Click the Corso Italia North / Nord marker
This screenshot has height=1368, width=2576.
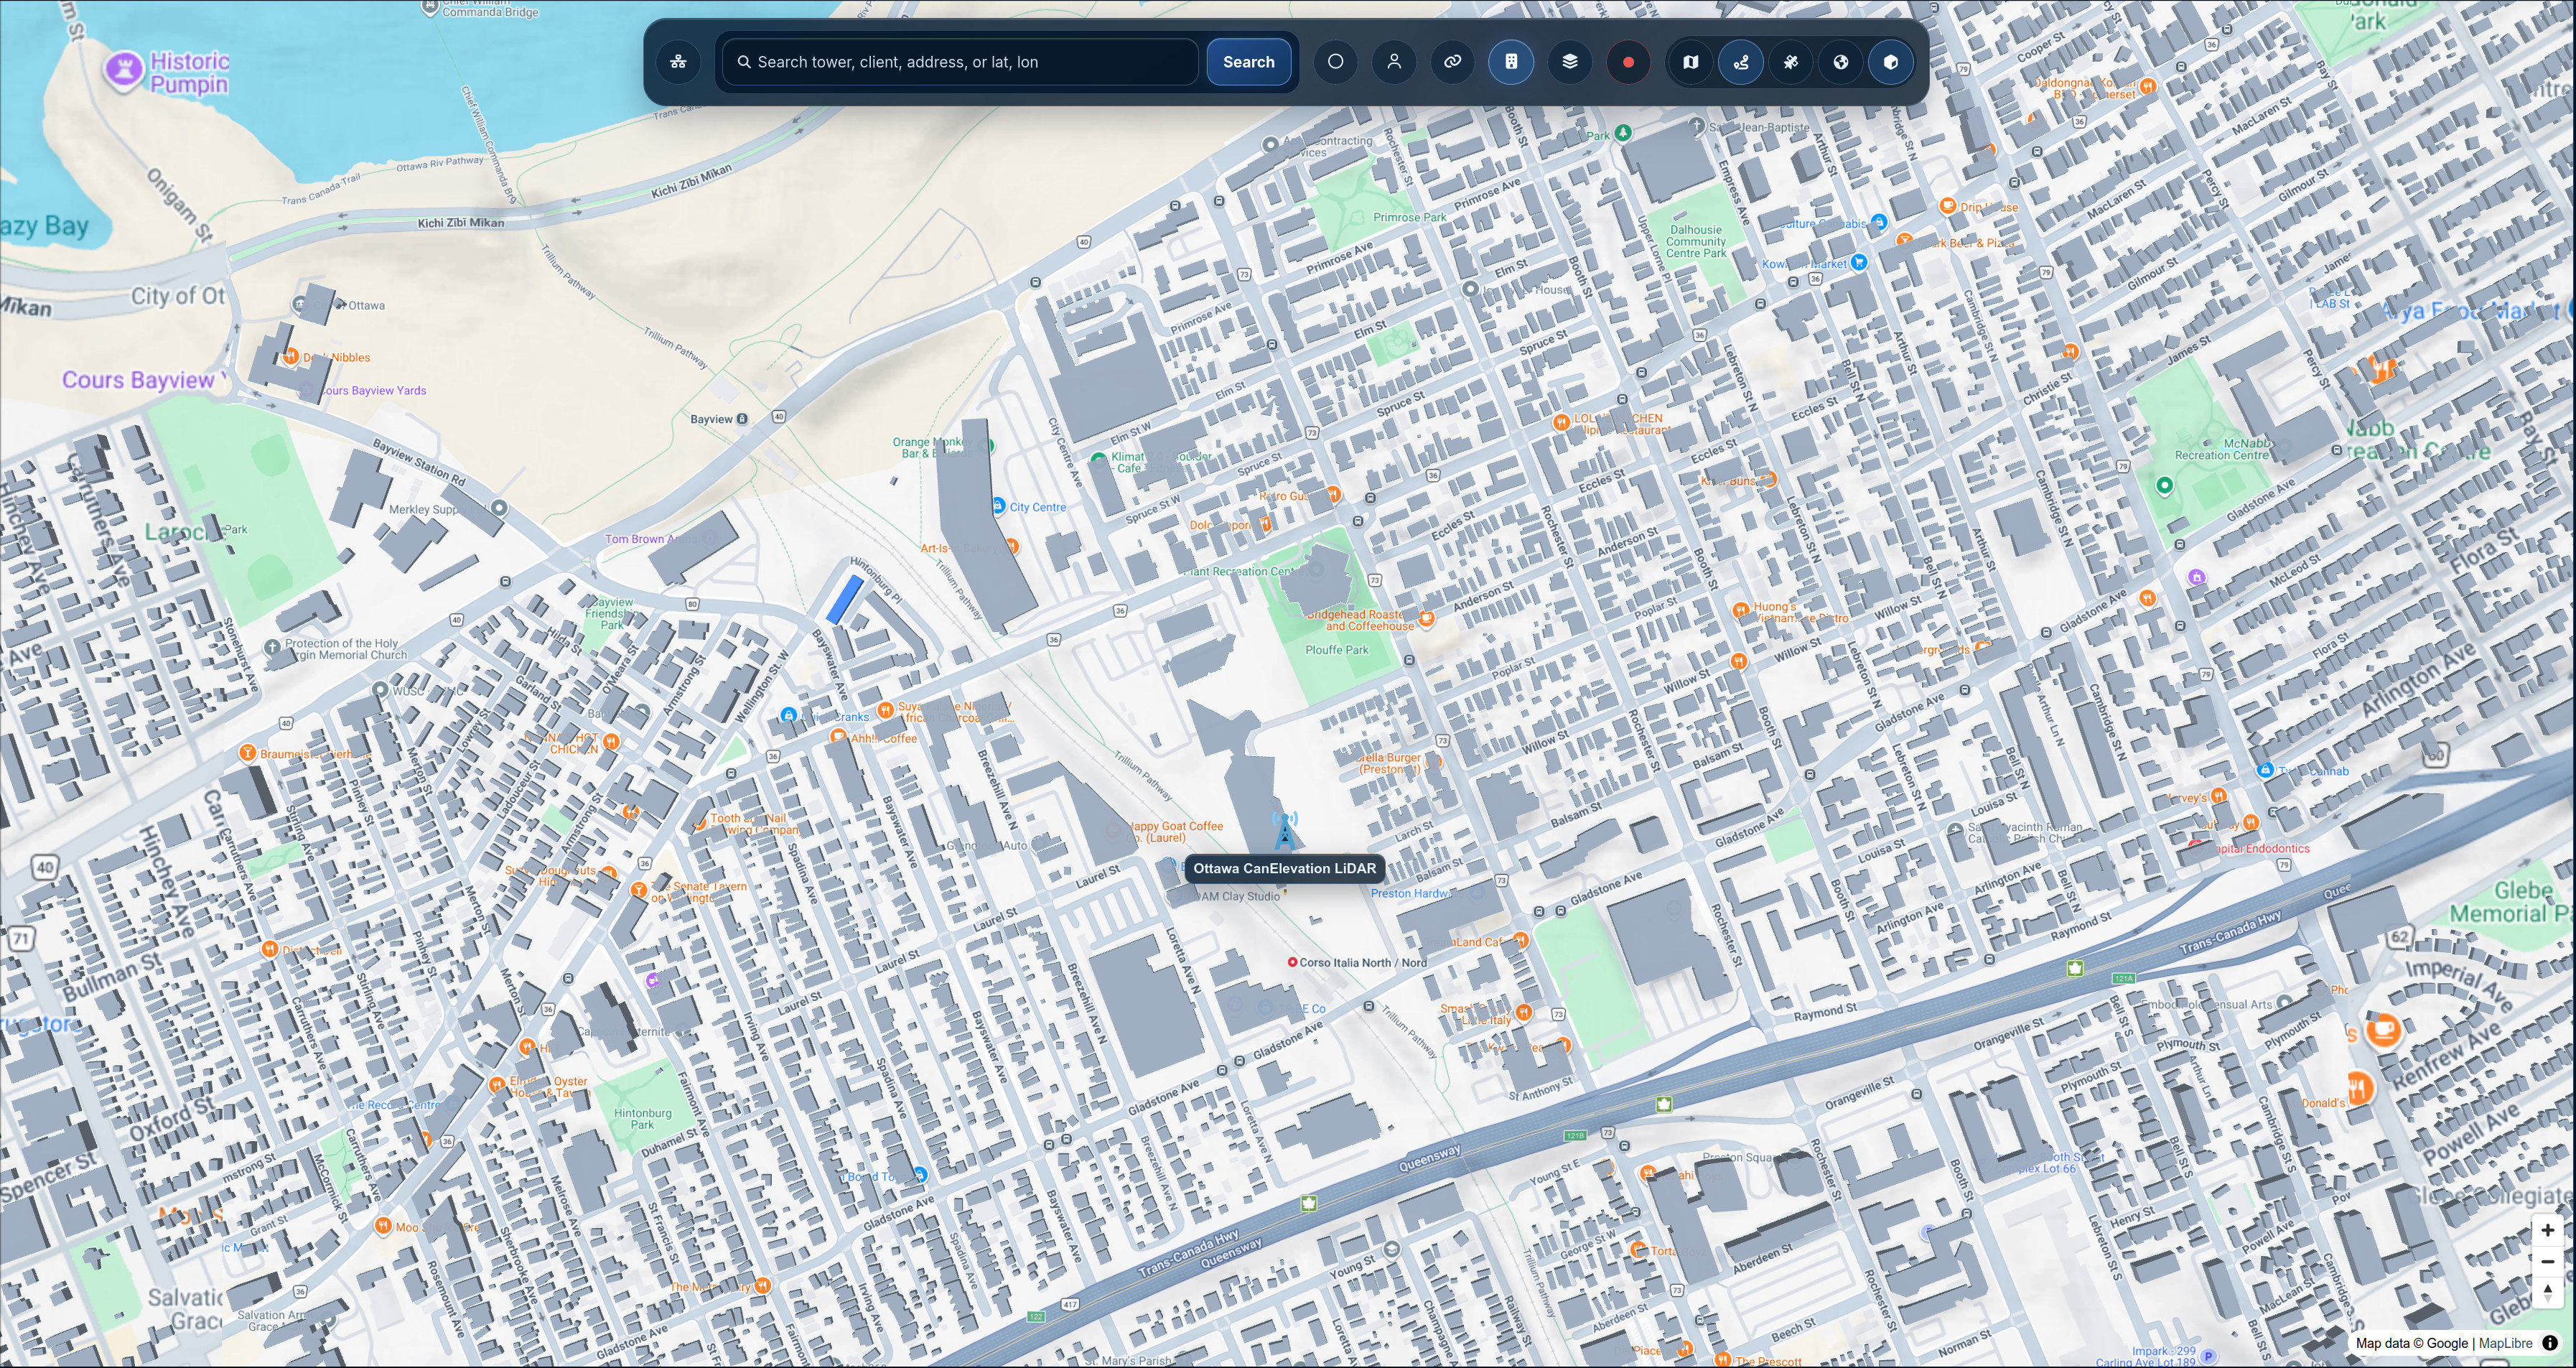(1292, 962)
